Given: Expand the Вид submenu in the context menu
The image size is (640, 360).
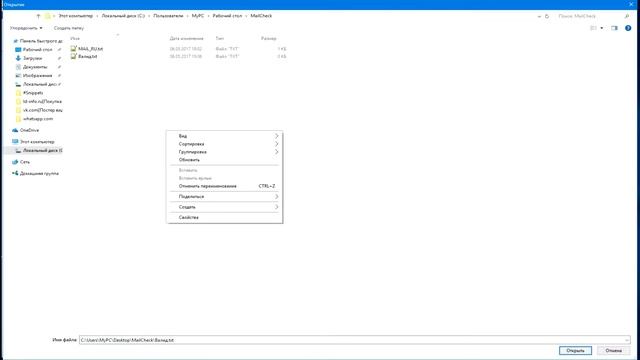Looking at the screenshot, I should tap(224, 136).
